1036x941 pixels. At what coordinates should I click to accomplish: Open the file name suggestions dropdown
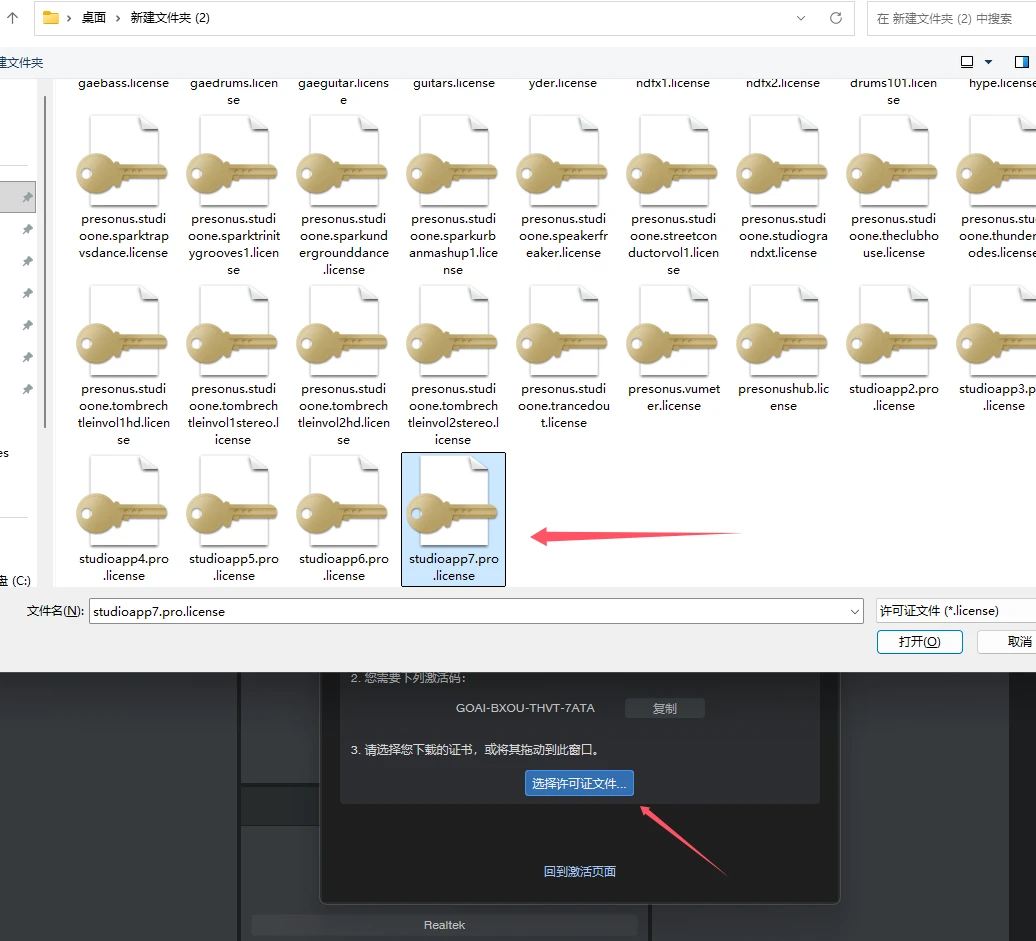(x=854, y=611)
